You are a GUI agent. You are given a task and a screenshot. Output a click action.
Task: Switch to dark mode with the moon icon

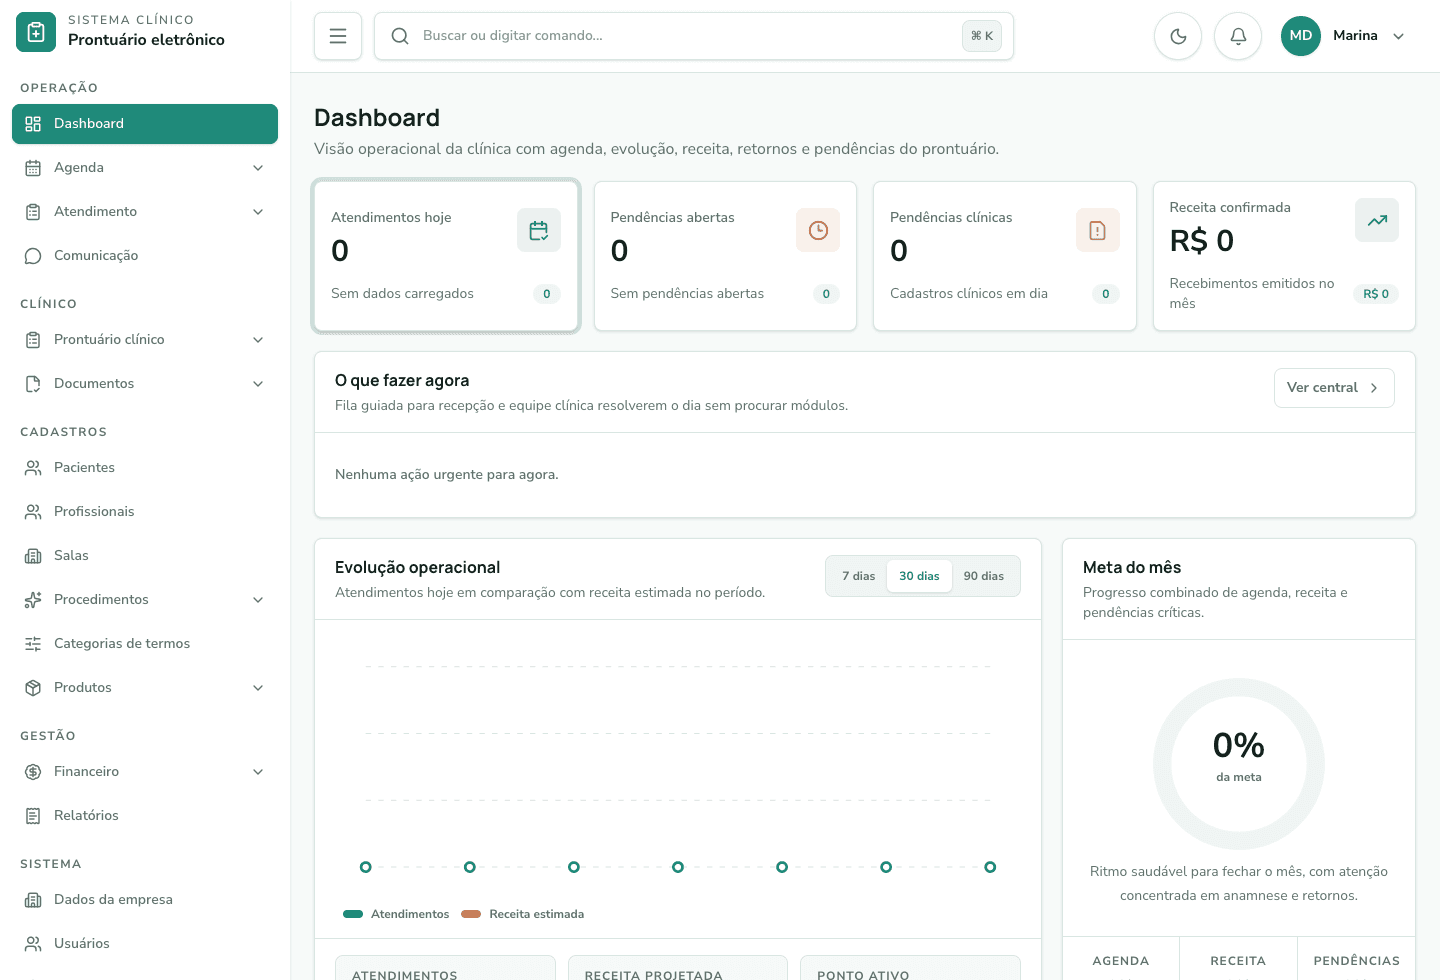tap(1178, 36)
